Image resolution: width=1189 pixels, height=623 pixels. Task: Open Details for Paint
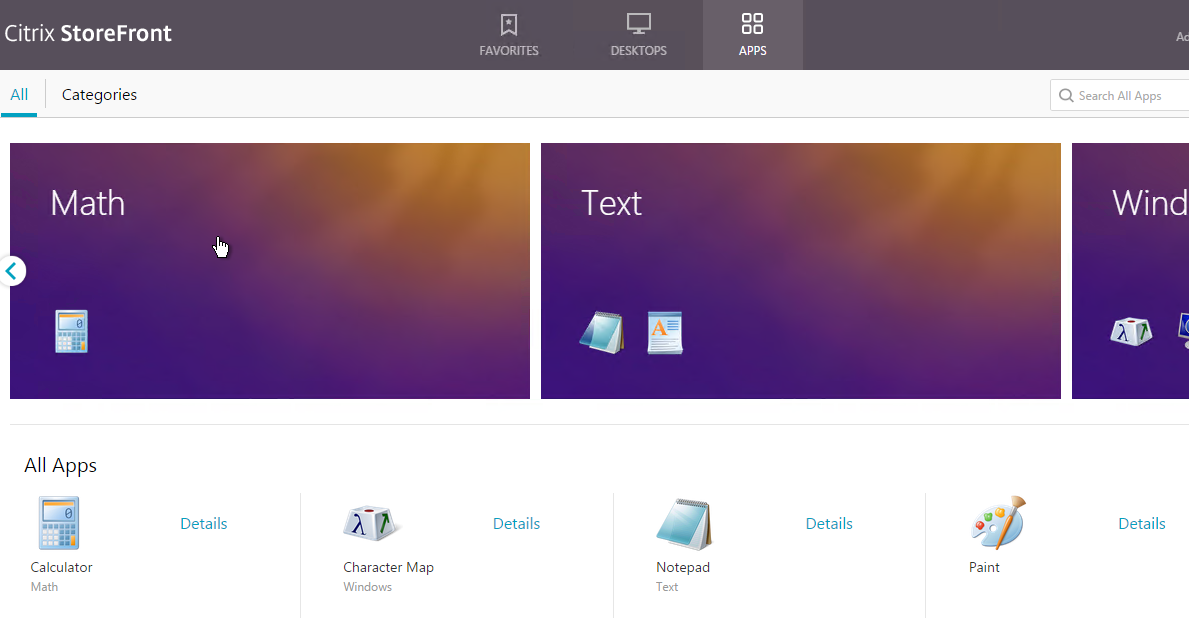click(x=1141, y=524)
